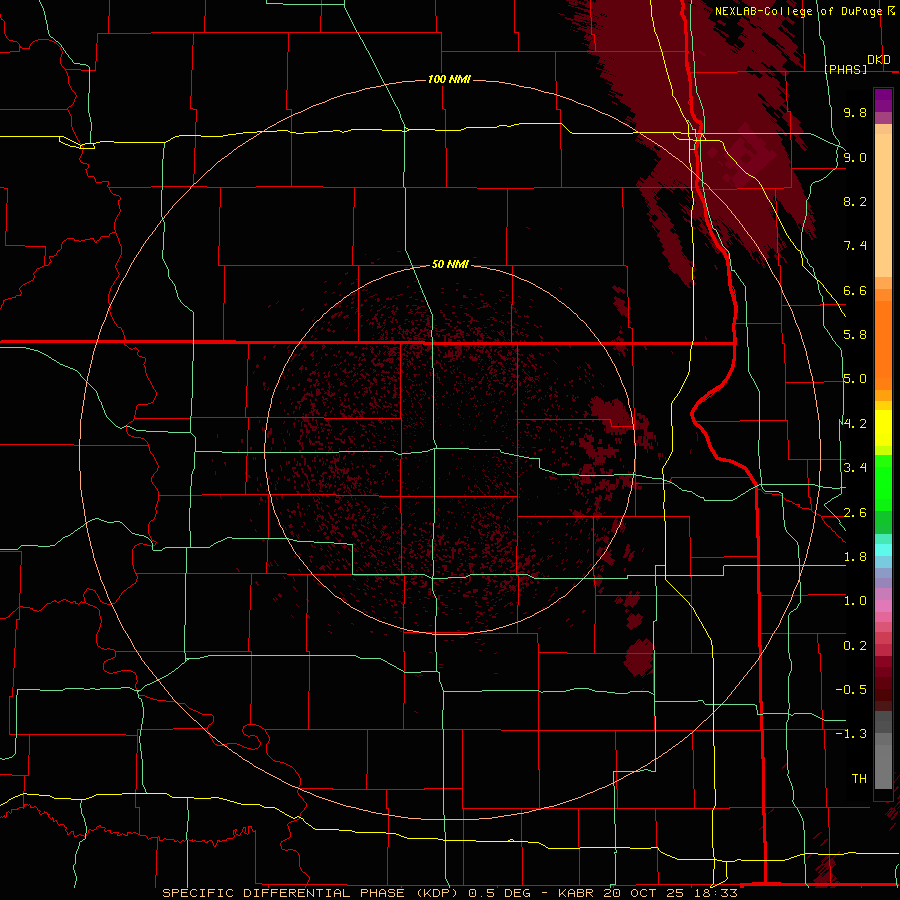
Task: Pick the gray segment at the scale bottom
Action: pyautogui.click(x=883, y=766)
